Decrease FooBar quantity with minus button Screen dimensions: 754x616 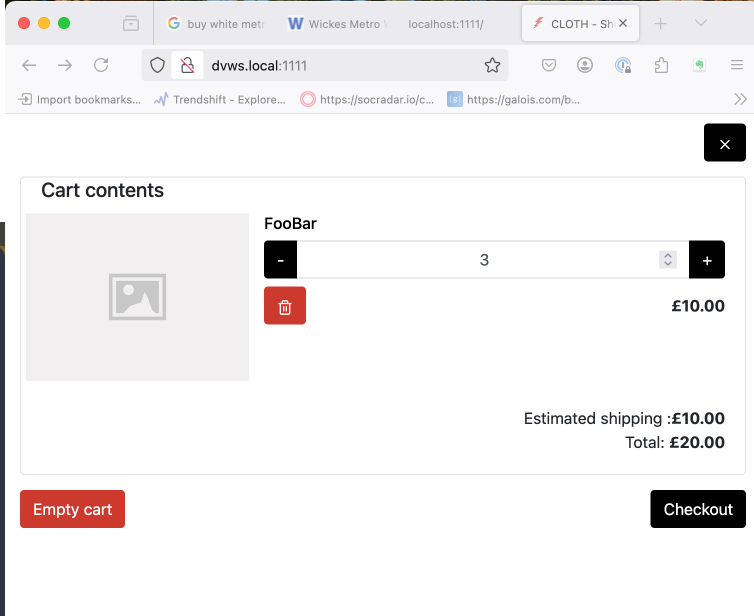pos(280,260)
